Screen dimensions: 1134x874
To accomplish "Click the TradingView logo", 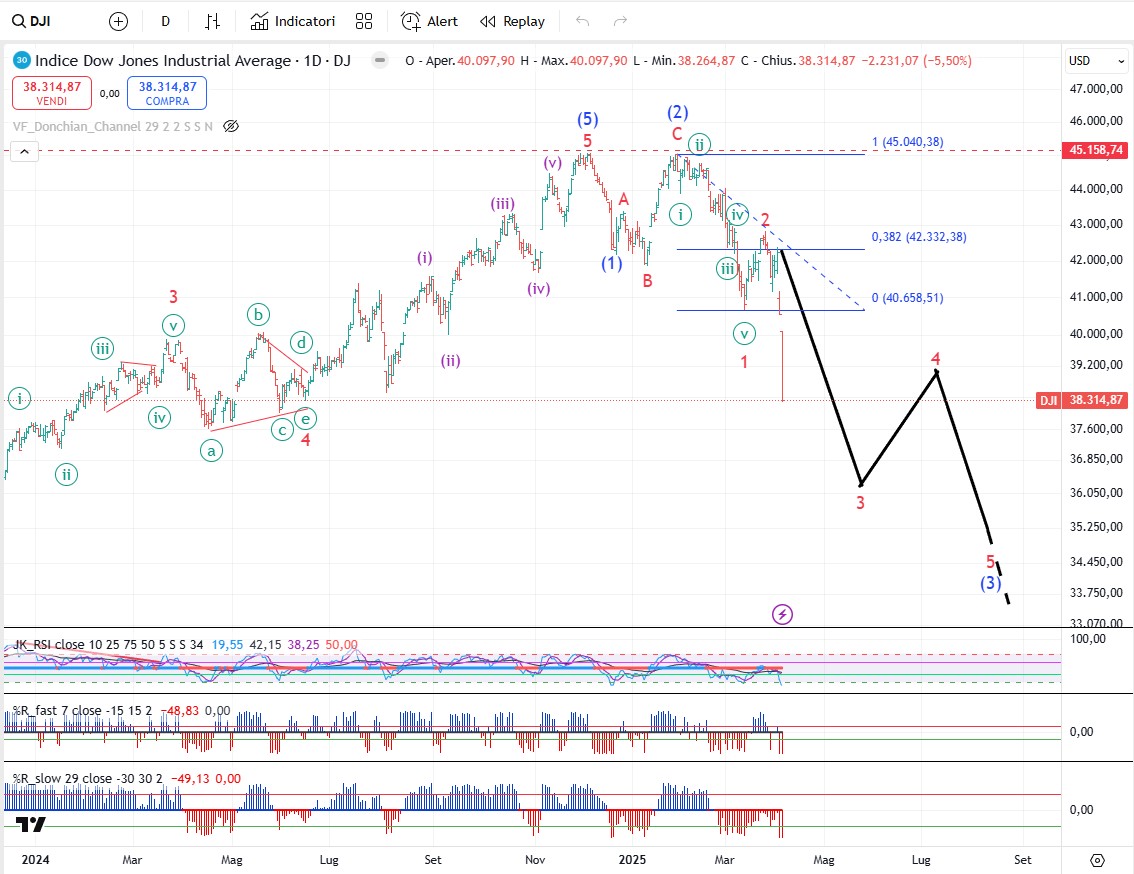I will tap(30, 824).
